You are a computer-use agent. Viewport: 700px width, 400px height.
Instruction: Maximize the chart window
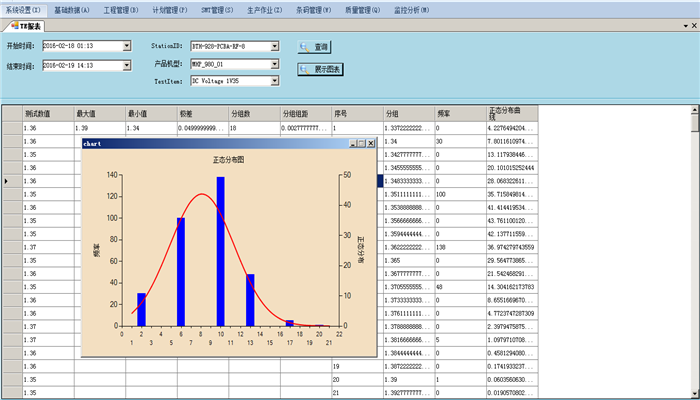pyautogui.click(x=362, y=144)
